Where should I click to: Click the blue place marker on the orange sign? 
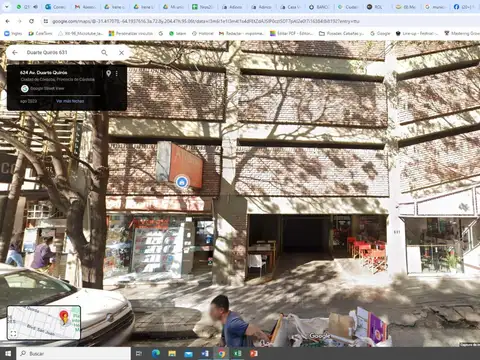click(182, 182)
